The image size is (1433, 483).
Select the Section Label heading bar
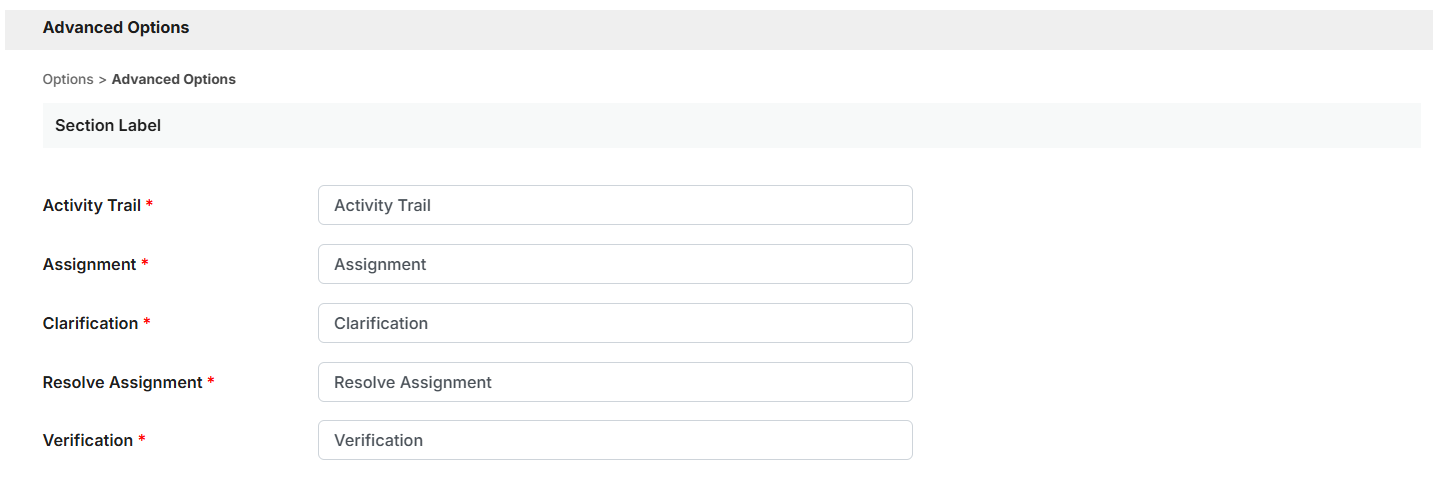[731, 125]
